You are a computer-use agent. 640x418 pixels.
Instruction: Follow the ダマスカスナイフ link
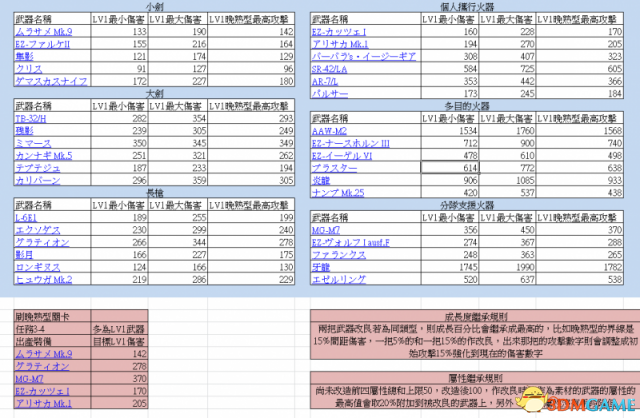[51, 81]
